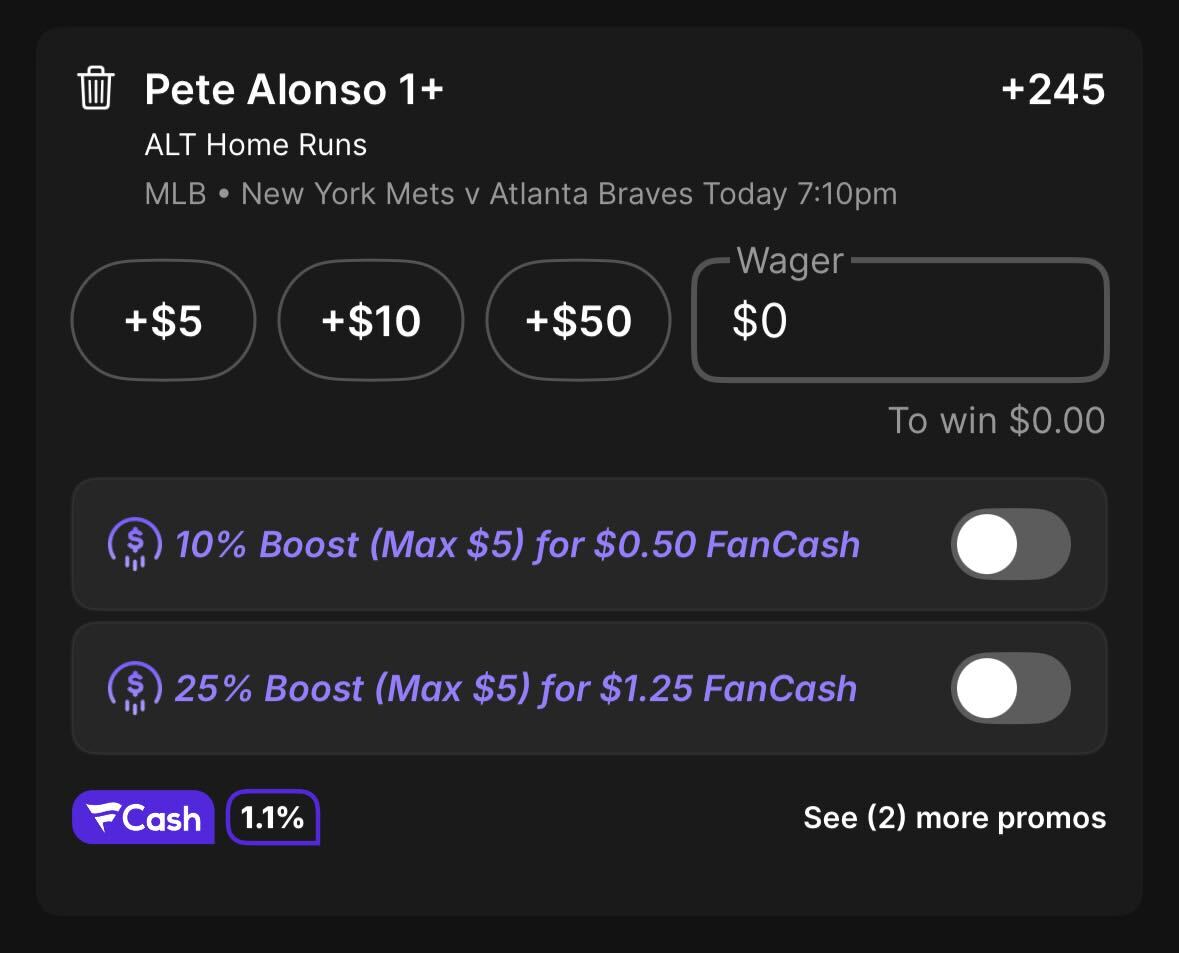Screen dimensions: 1179x953
Task: Open the Mets v Braves game details
Action: click(x=520, y=194)
